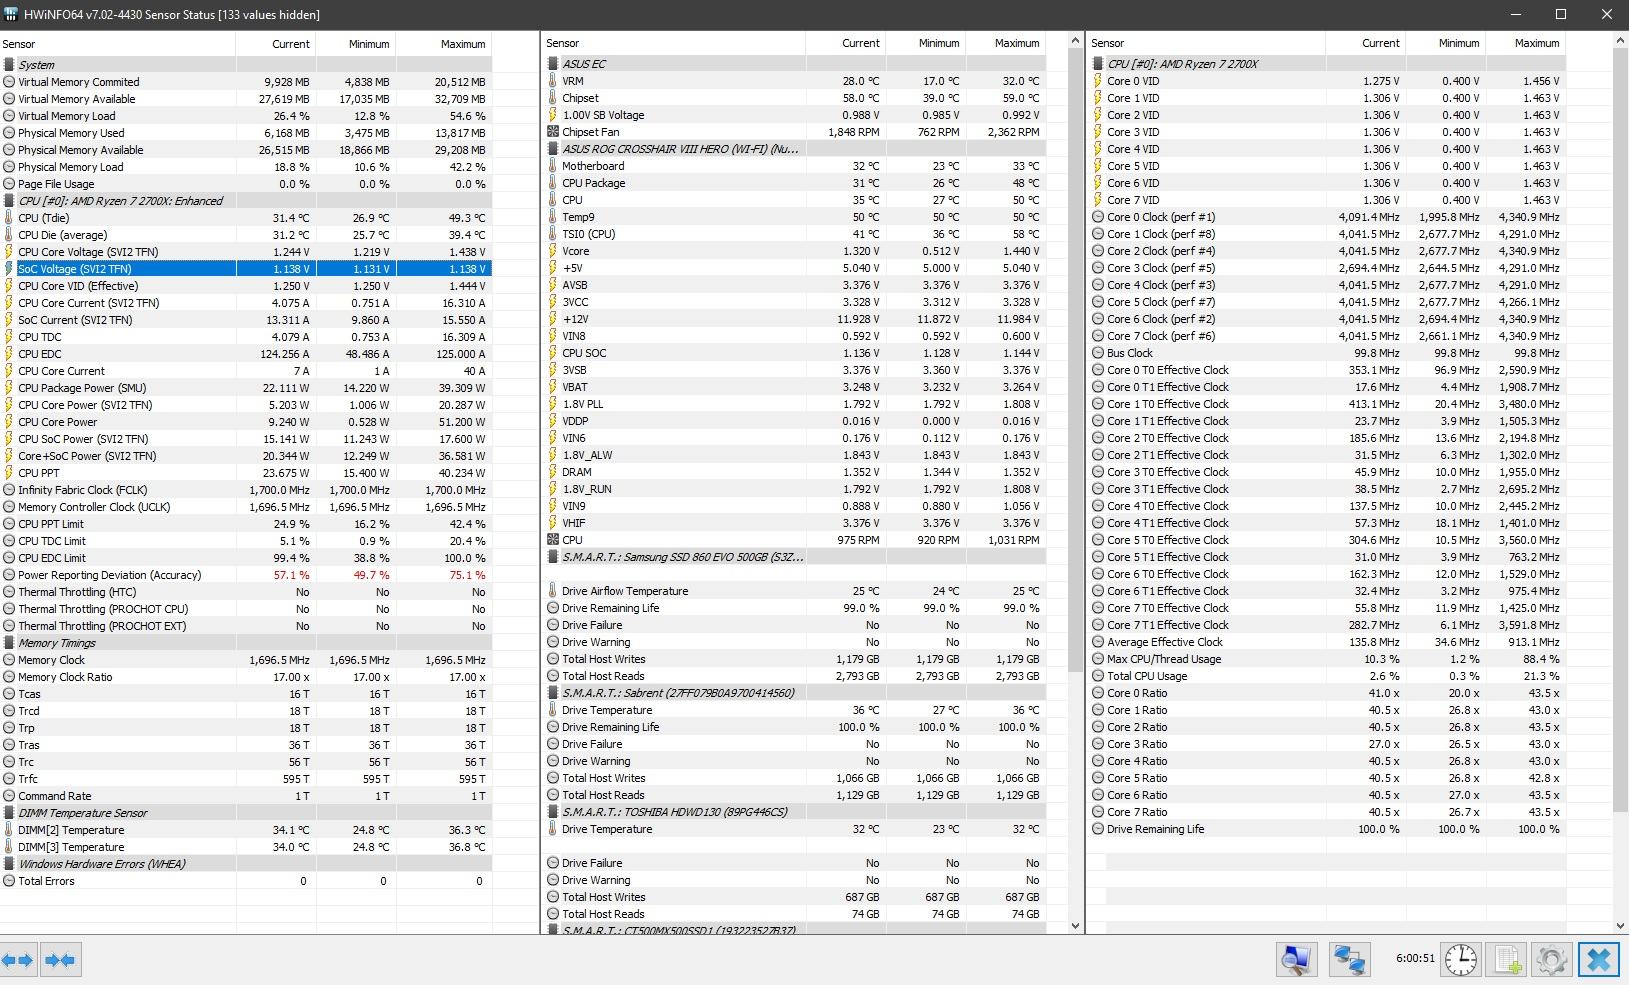Select the CPU Package Power (SMU) row

[x=246, y=388]
